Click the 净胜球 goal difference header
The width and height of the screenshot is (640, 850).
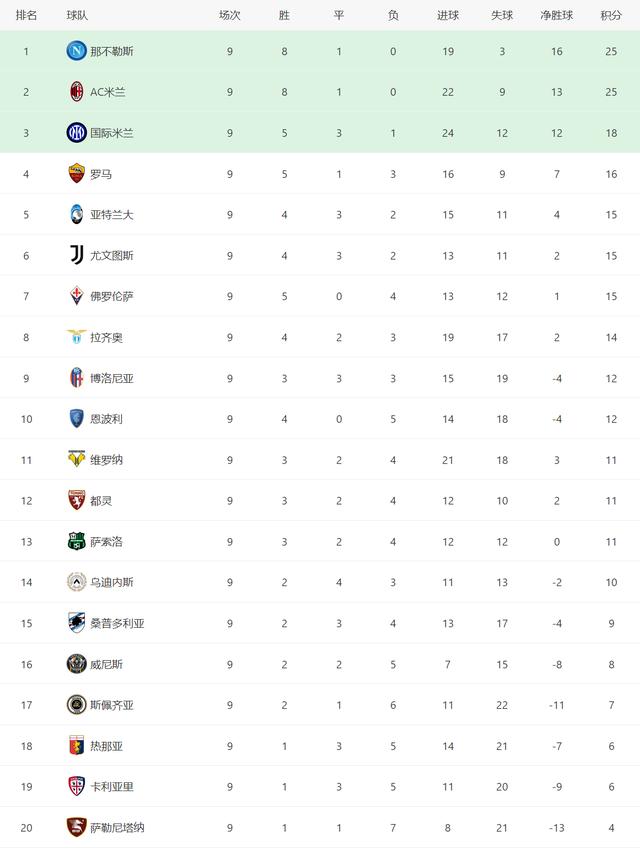pyautogui.click(x=556, y=15)
